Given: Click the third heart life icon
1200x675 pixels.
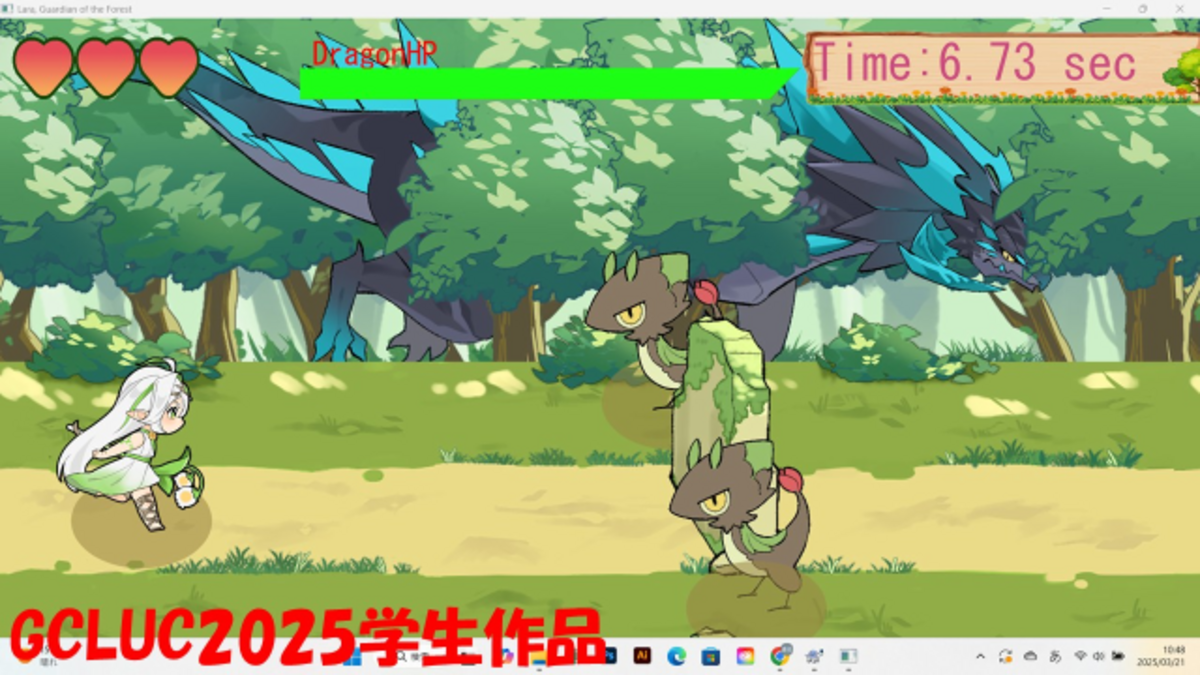Looking at the screenshot, I should point(168,66).
